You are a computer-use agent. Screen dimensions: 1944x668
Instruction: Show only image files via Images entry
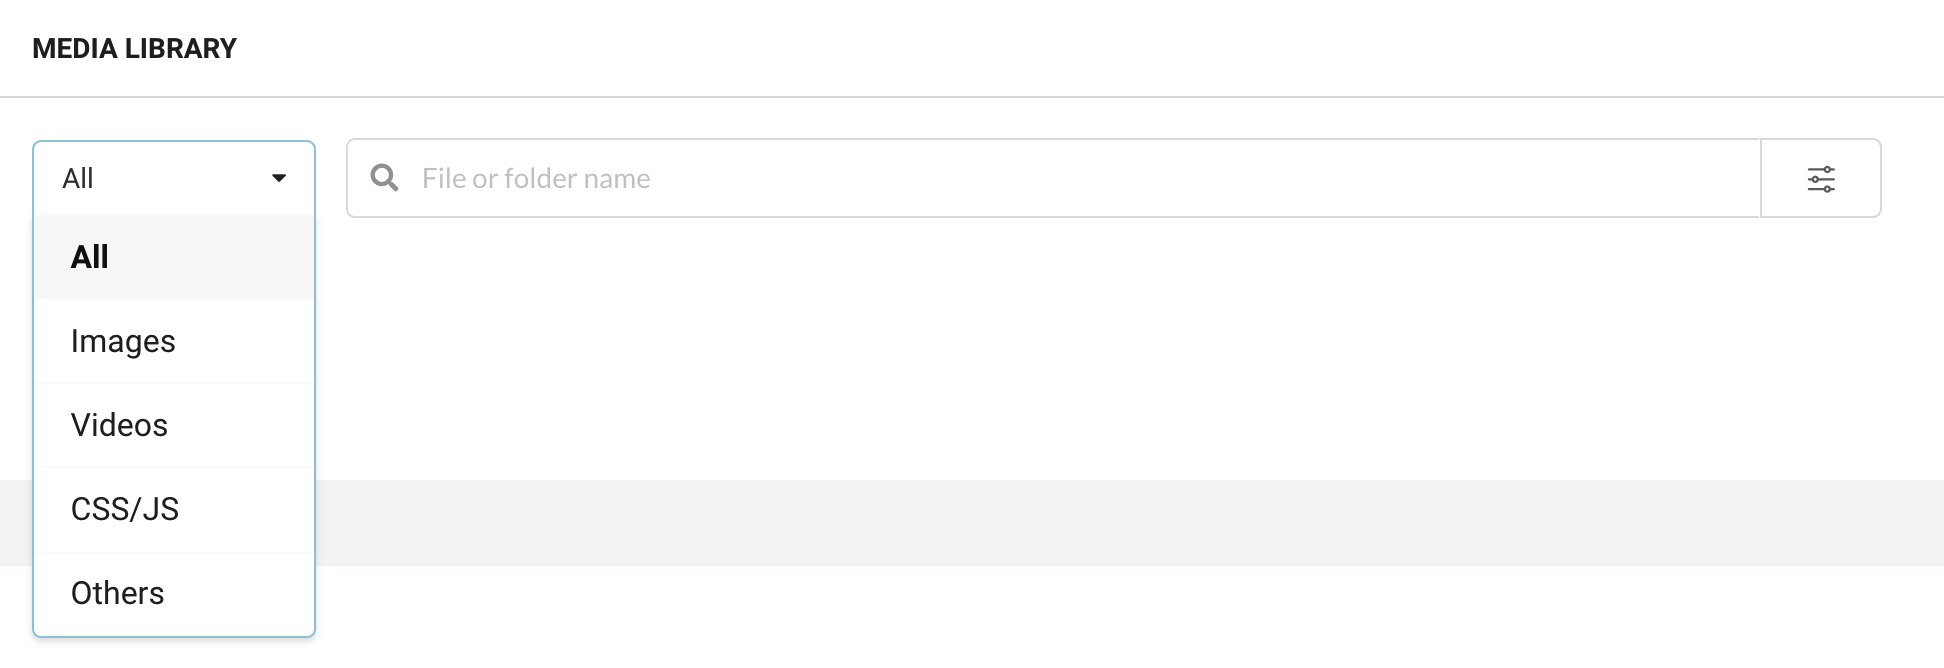pos(123,341)
